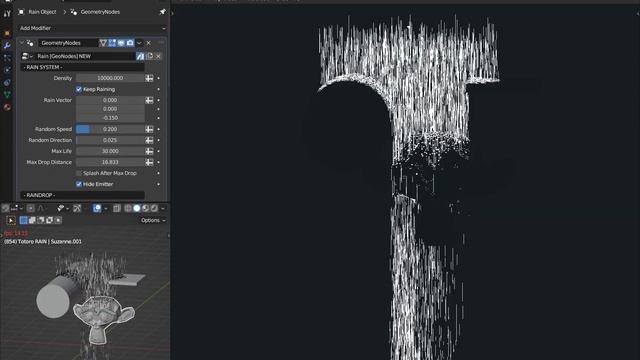Click the Random Direction slider field

[x=110, y=140]
